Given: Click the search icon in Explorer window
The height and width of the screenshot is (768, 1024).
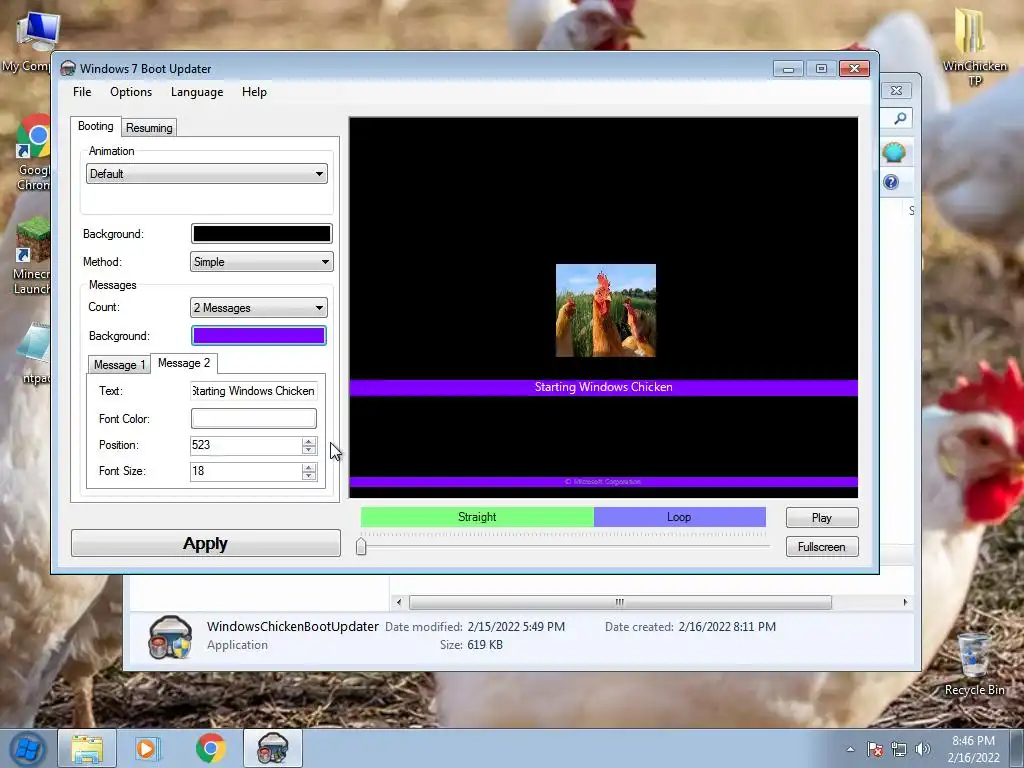Looking at the screenshot, I should (901, 118).
